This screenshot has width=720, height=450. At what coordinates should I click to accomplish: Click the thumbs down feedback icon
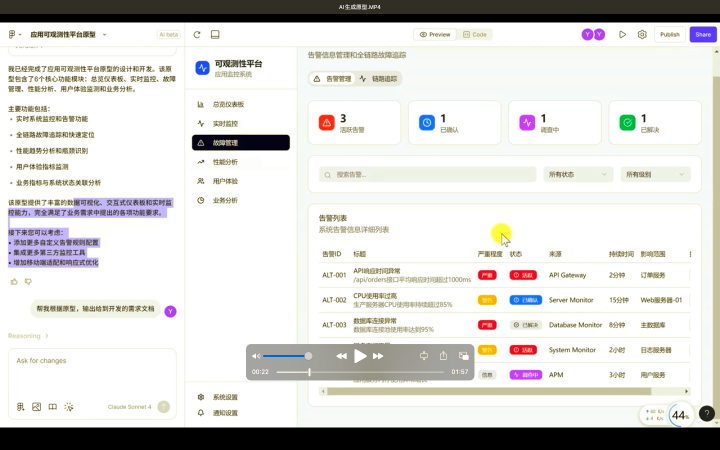coord(28,282)
